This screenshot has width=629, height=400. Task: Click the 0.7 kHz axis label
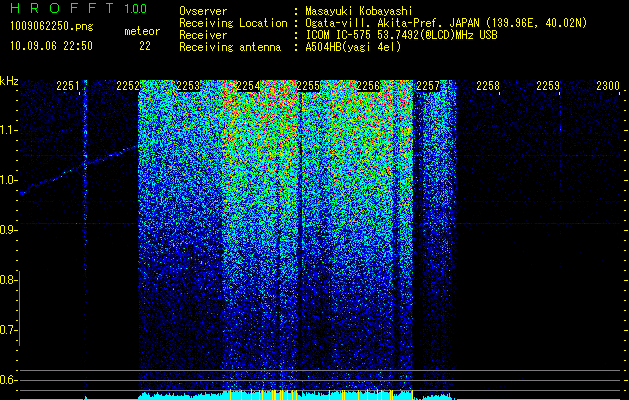pyautogui.click(x=8, y=330)
